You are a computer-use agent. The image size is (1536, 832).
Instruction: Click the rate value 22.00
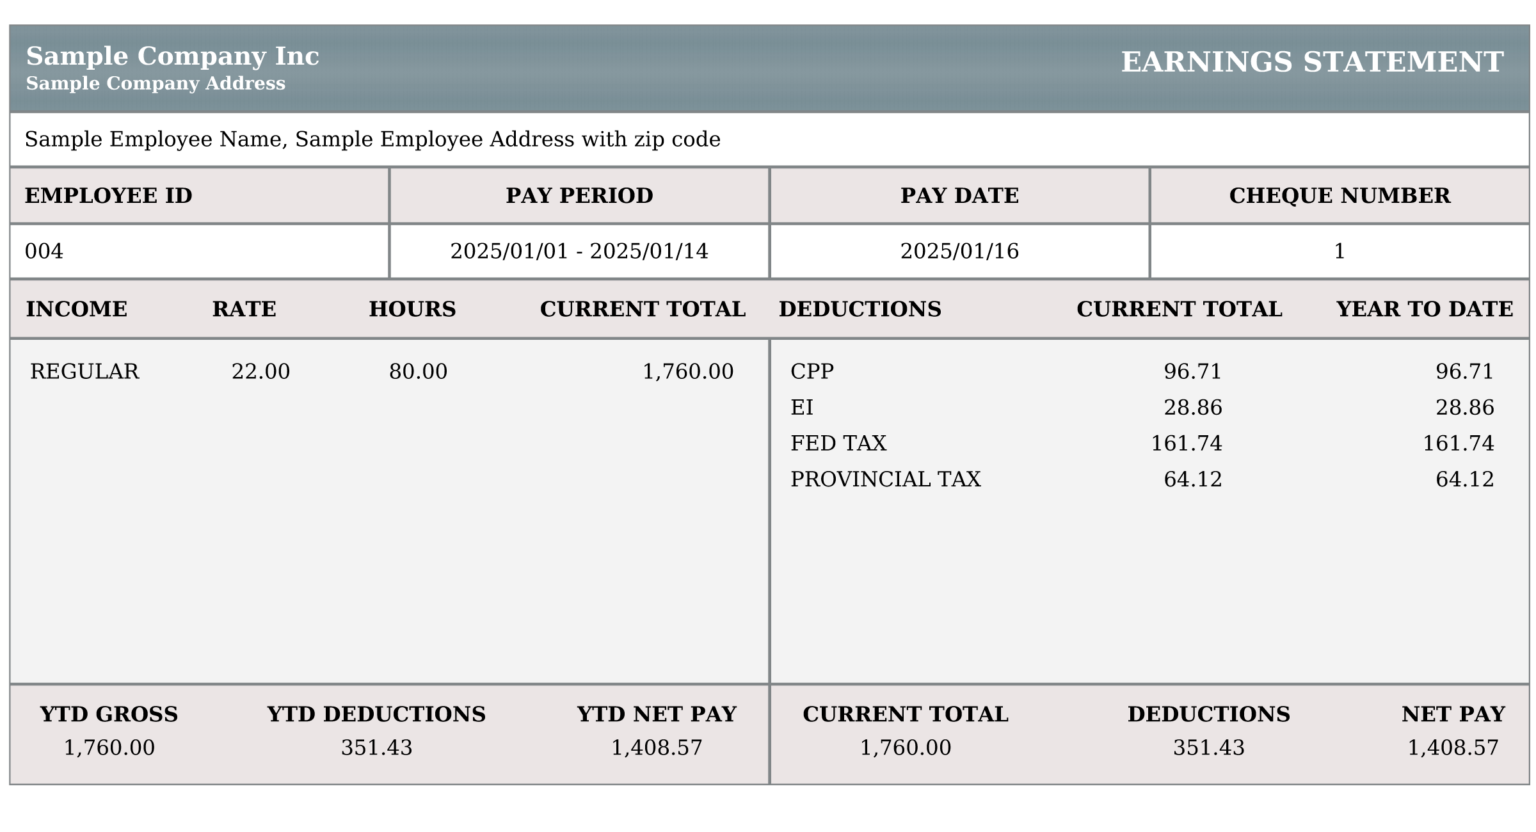(261, 371)
